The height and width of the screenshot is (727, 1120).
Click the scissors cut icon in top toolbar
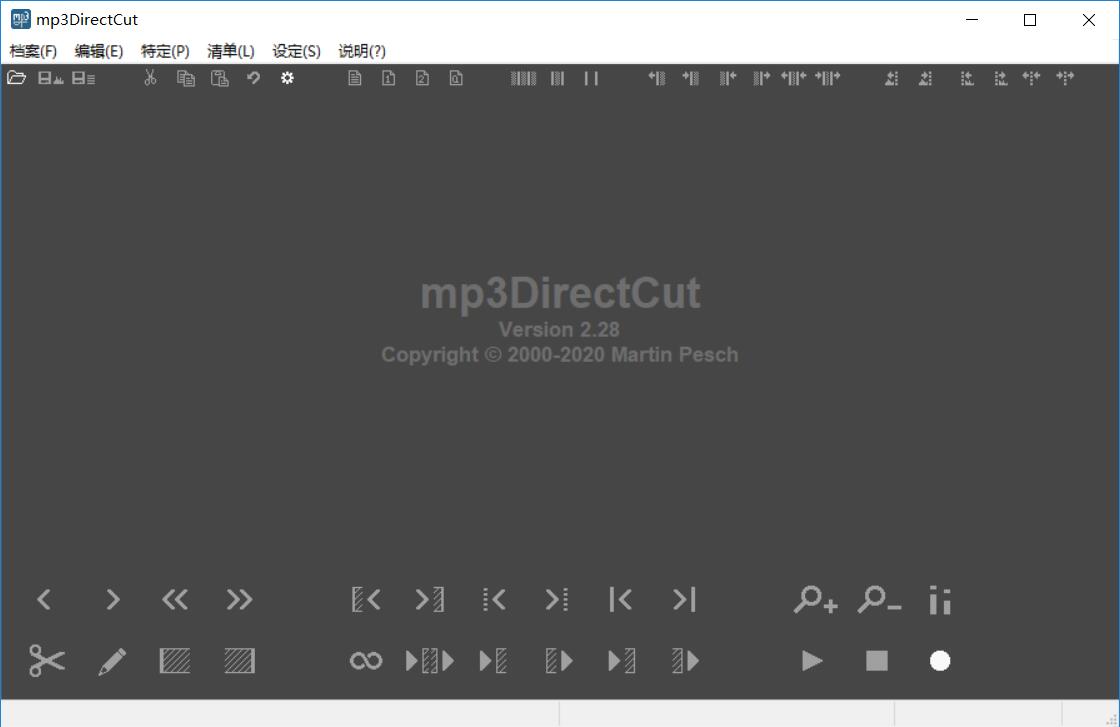pos(150,78)
